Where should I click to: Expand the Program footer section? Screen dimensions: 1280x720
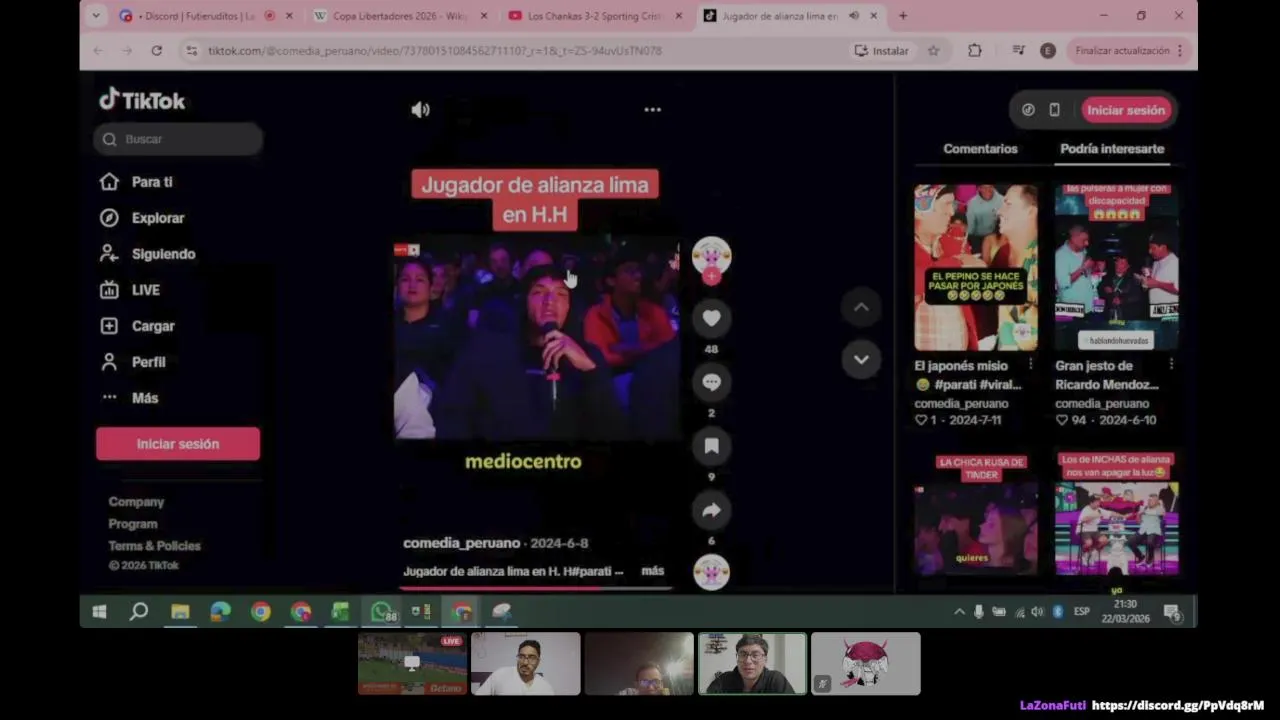point(133,524)
